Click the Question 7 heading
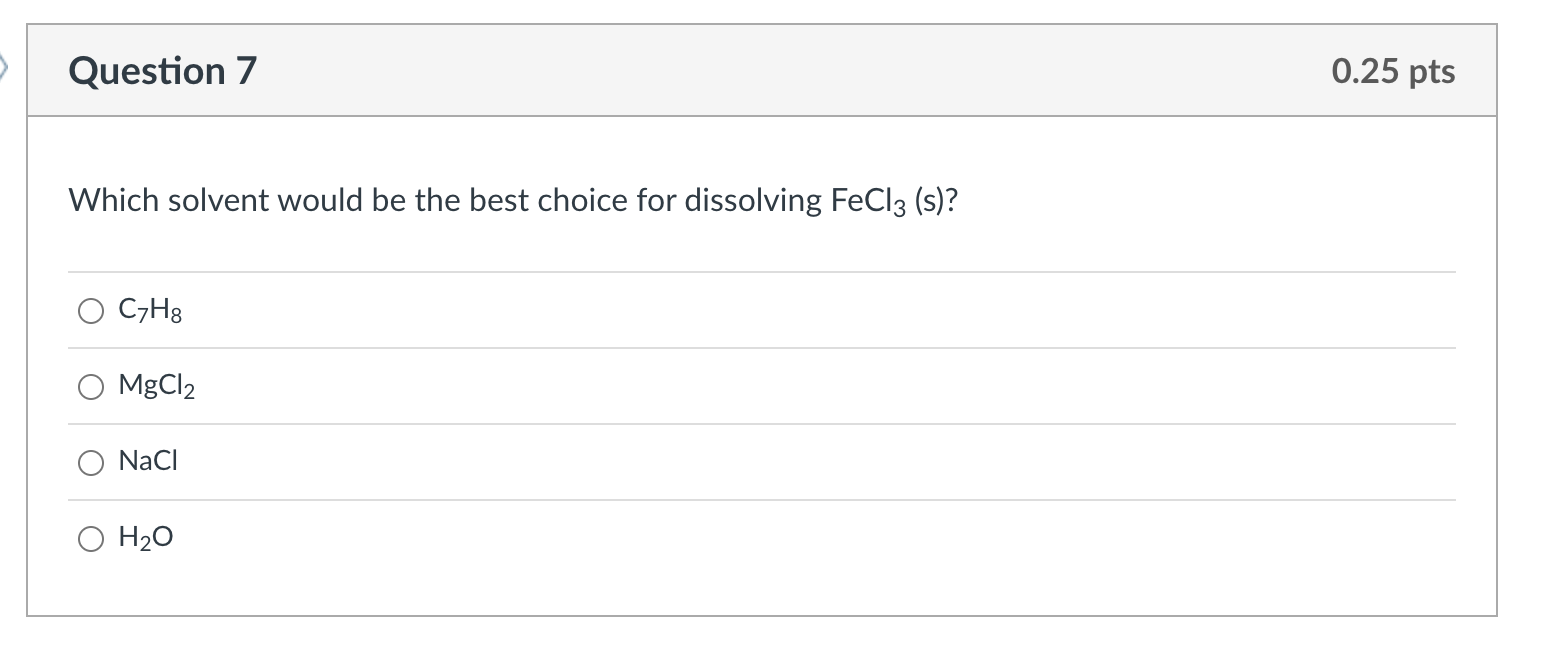The height and width of the screenshot is (654, 1562). pos(163,71)
